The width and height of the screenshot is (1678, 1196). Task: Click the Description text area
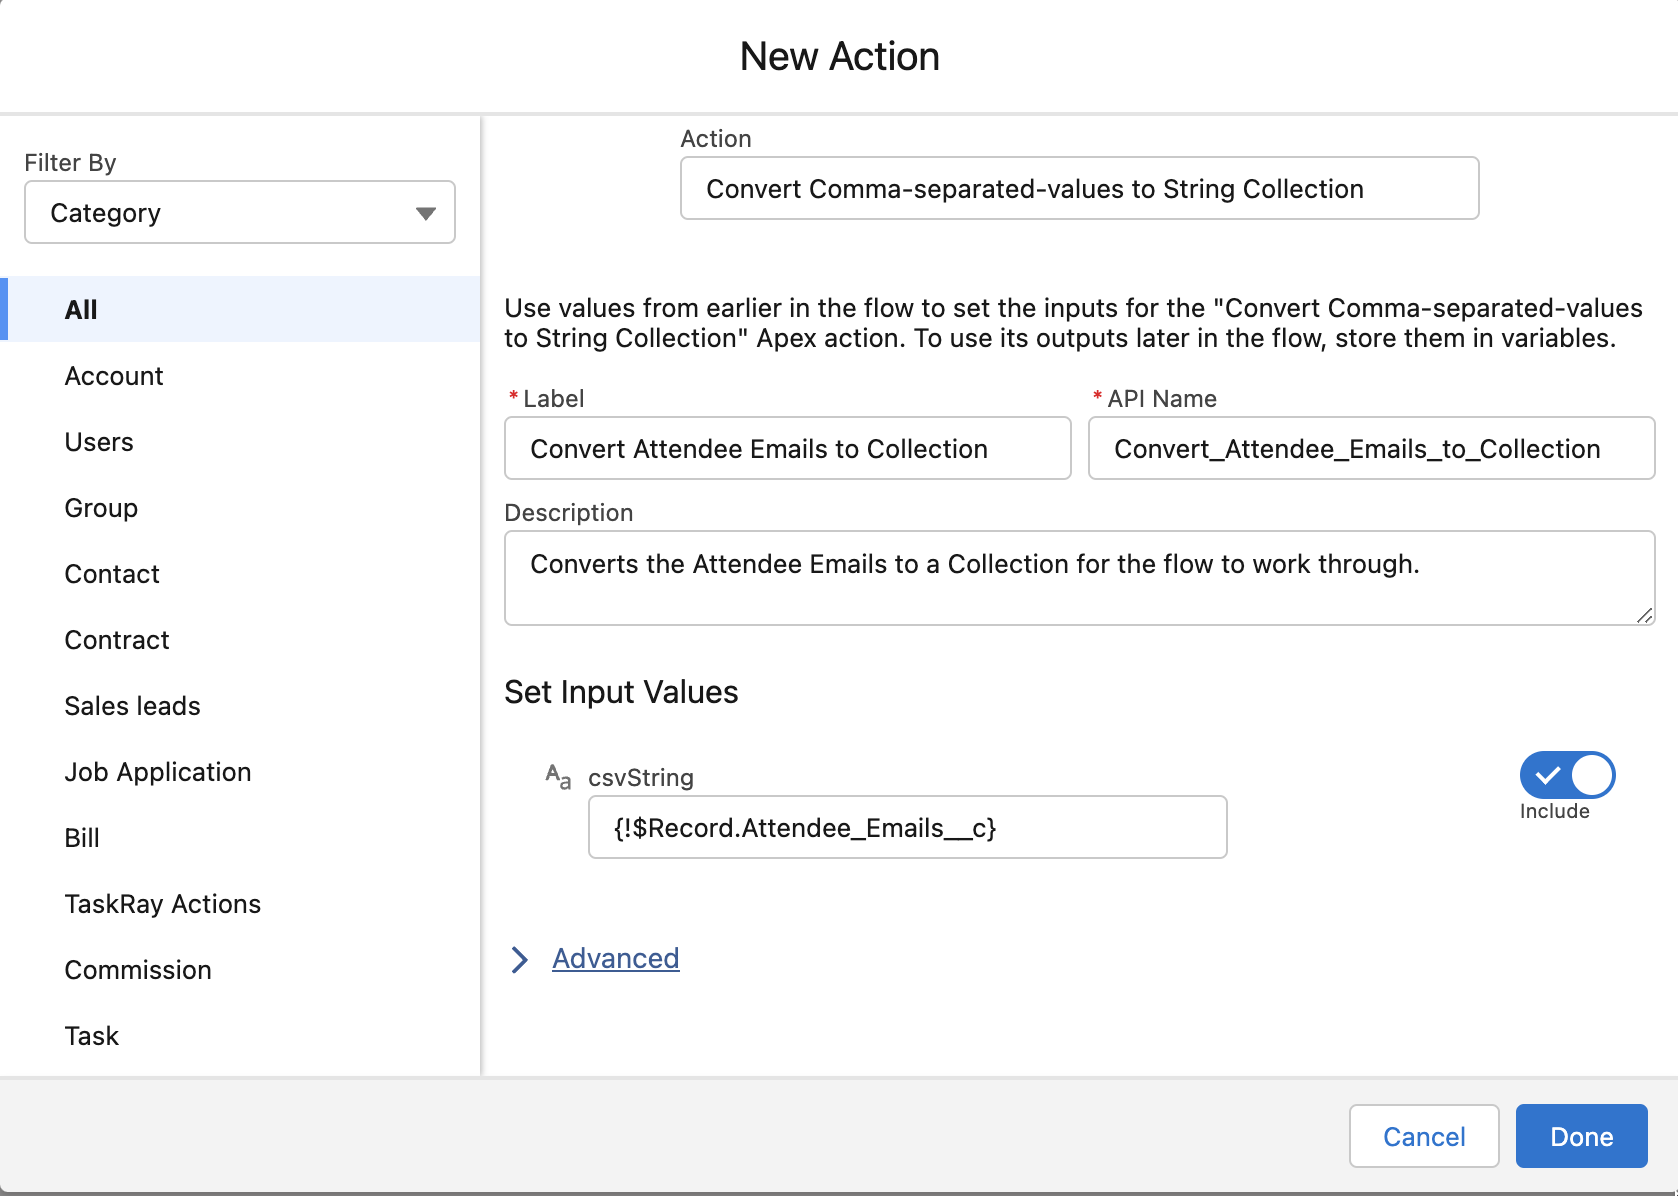(x=1078, y=577)
